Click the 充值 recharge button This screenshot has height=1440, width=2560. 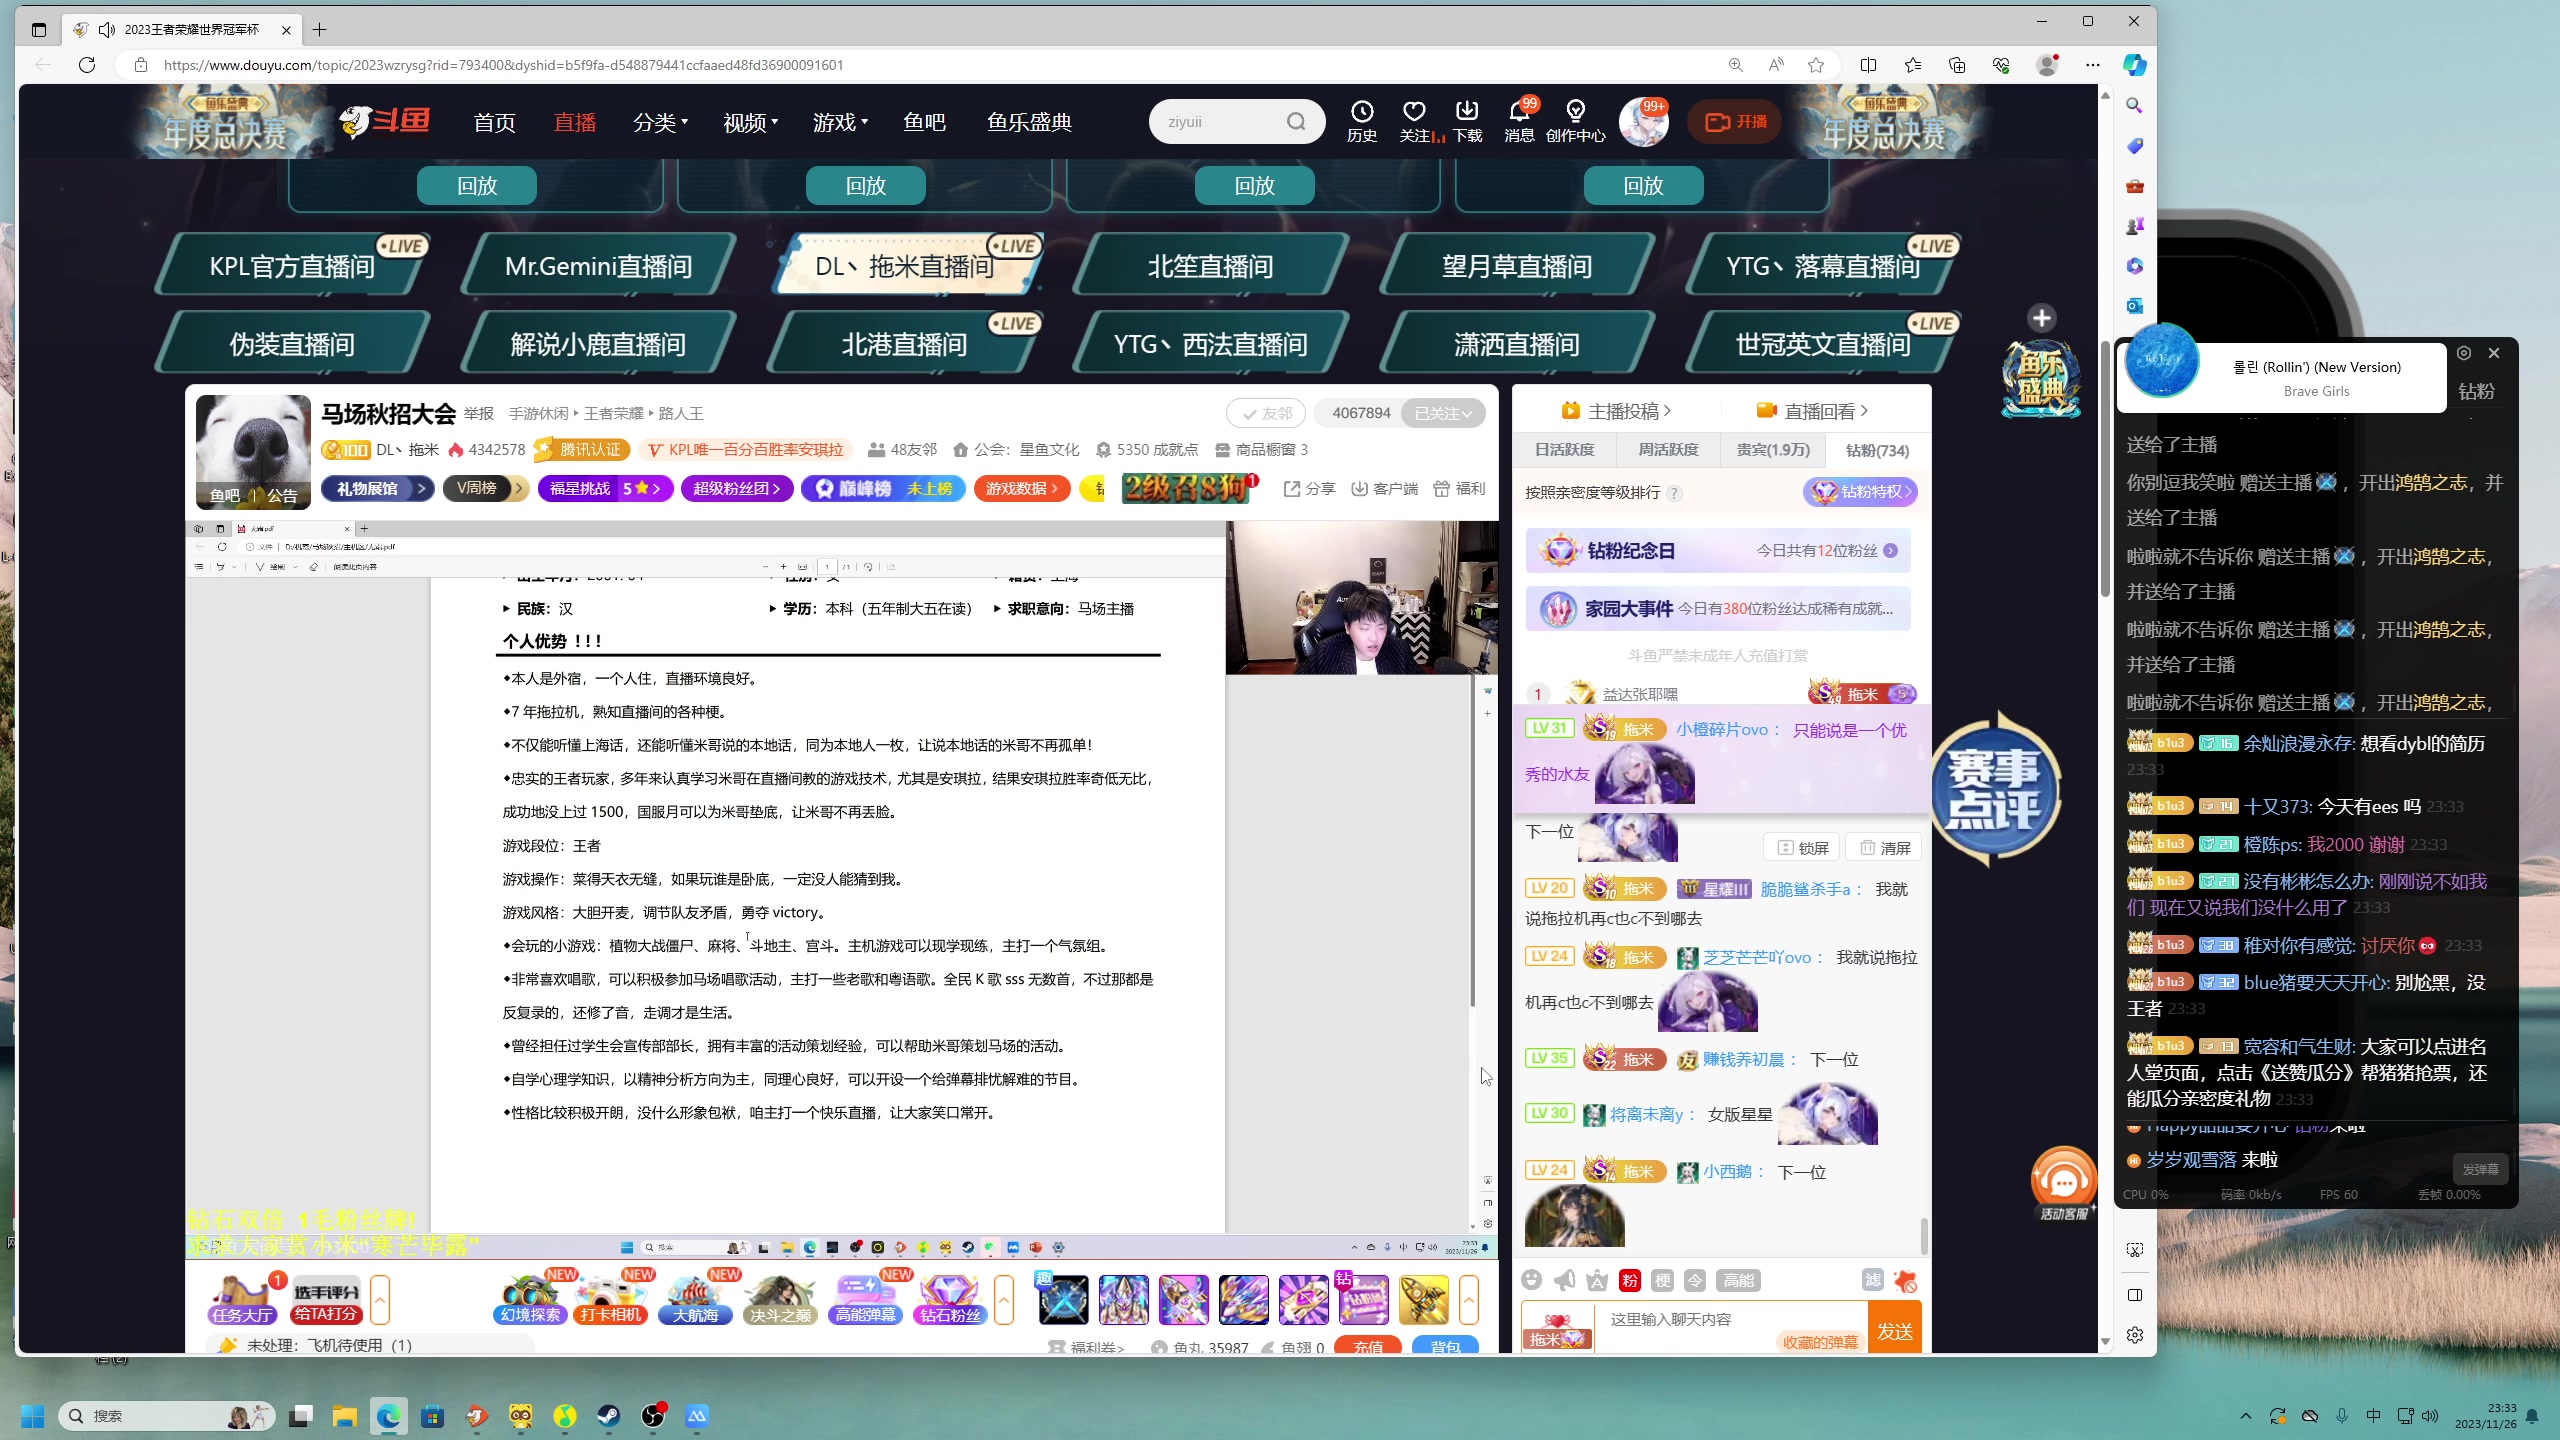pyautogui.click(x=1368, y=1347)
